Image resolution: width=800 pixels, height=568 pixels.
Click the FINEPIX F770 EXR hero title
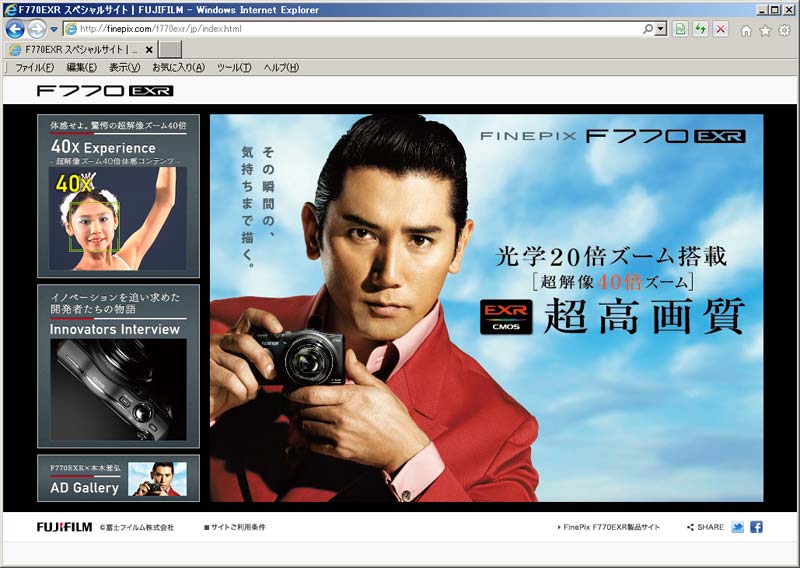pyautogui.click(x=613, y=136)
